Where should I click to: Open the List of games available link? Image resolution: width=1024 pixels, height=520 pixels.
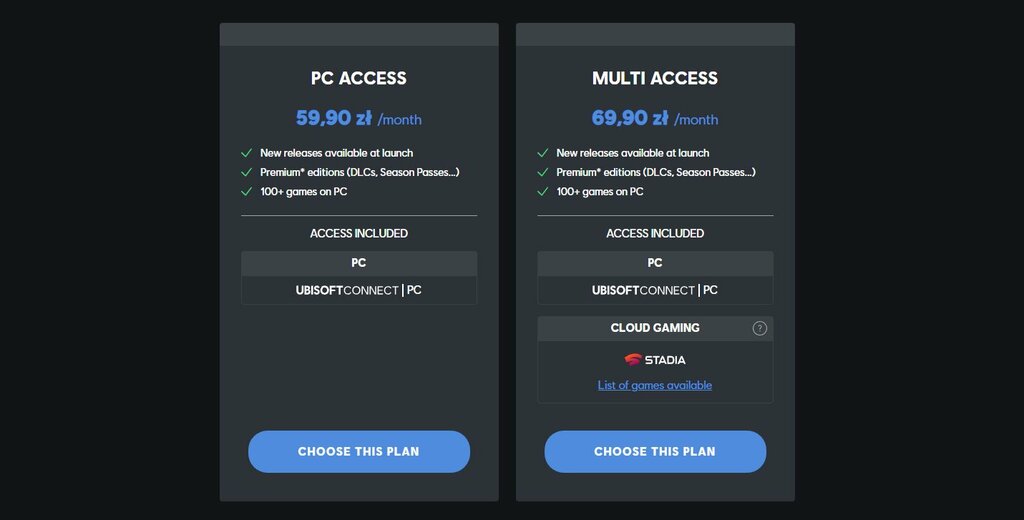(655, 385)
